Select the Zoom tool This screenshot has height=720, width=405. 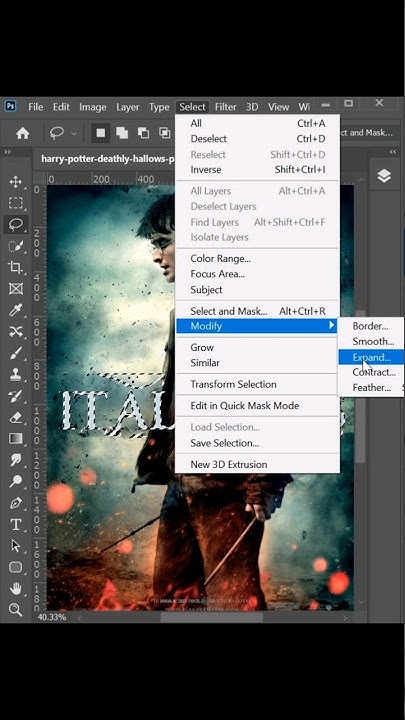(x=16, y=610)
